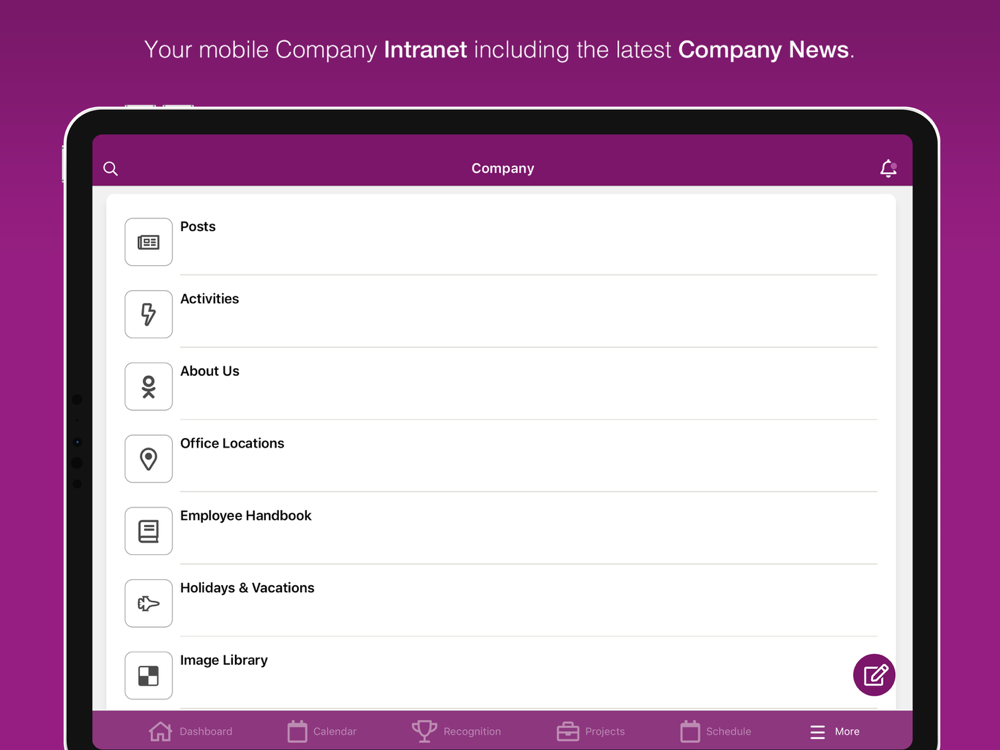The width and height of the screenshot is (1000, 750).
Task: Open the Holidays & Vacations list entry
Action: (501, 603)
